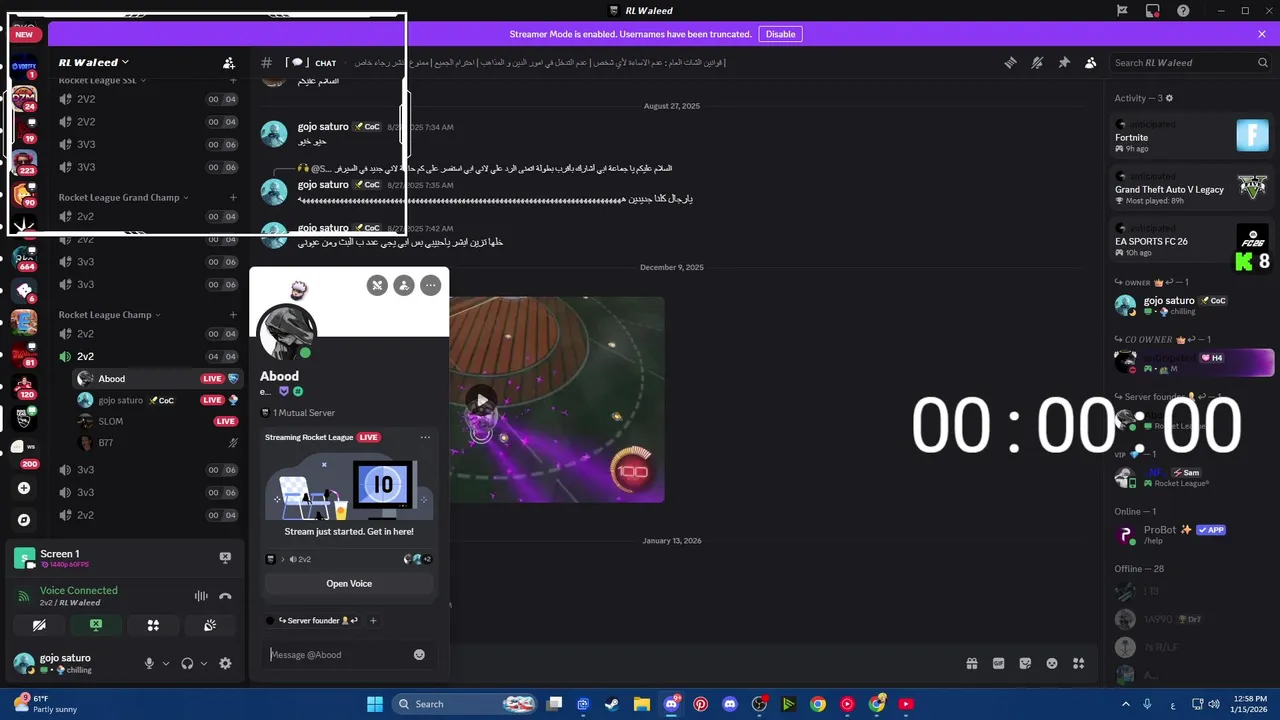Open the apps launcher in chat bar
1280x720 pixels.
(1078, 663)
